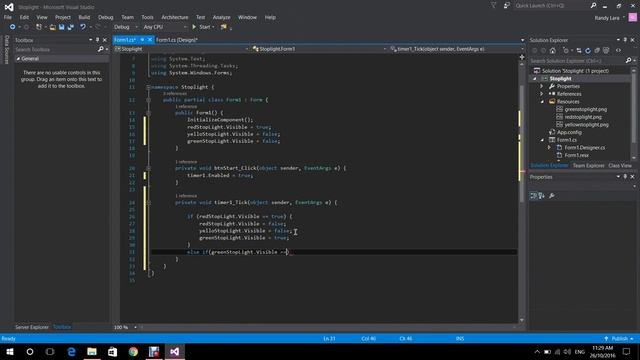Screen dimensions: 640x360
Task: Click the Alphabetical sort icon in Properties
Action: pyautogui.click(x=542, y=196)
